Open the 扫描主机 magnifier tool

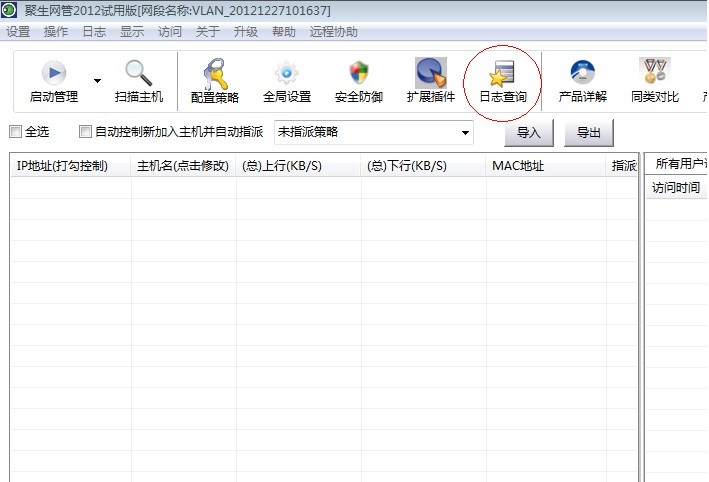pos(138,73)
